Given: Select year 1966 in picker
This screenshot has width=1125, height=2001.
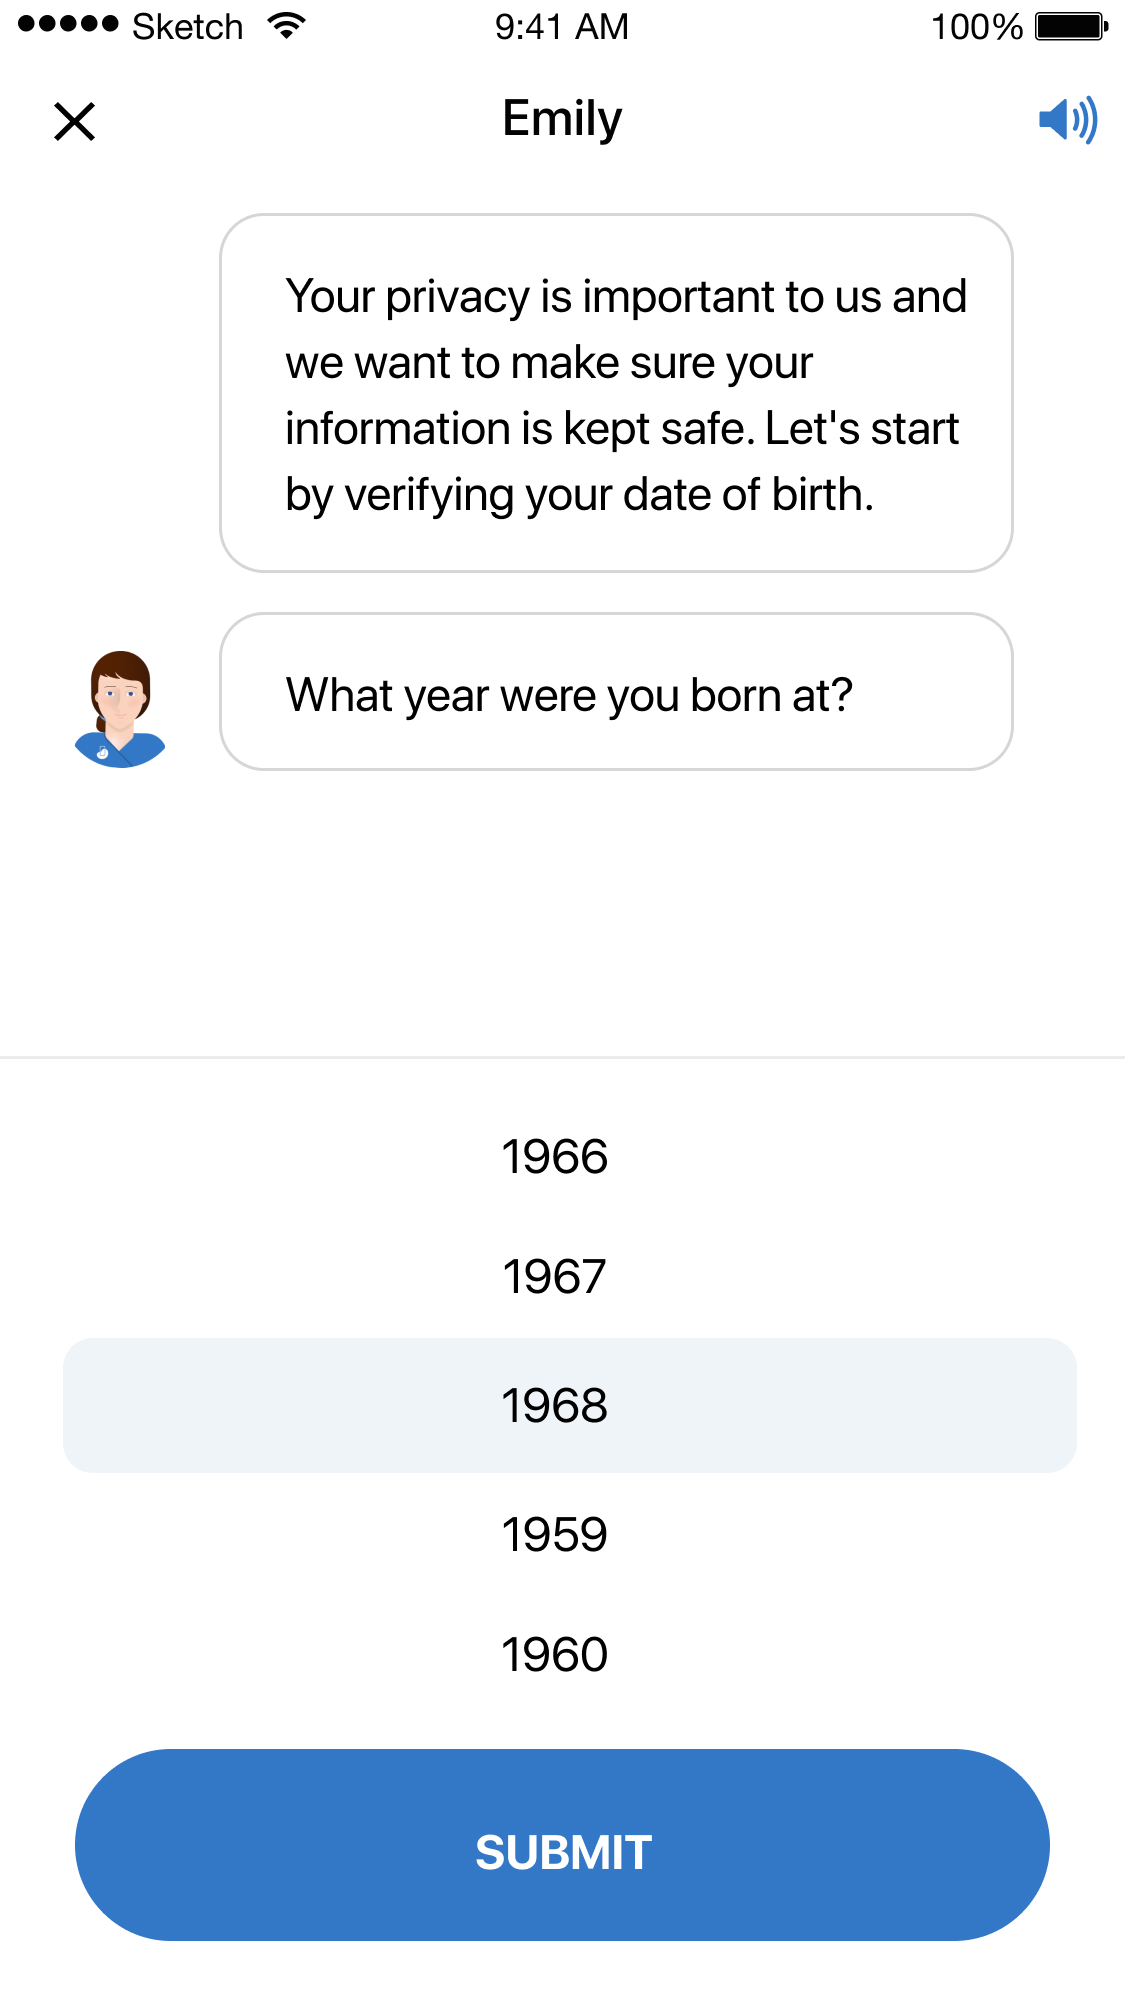Looking at the screenshot, I should pyautogui.click(x=555, y=1157).
